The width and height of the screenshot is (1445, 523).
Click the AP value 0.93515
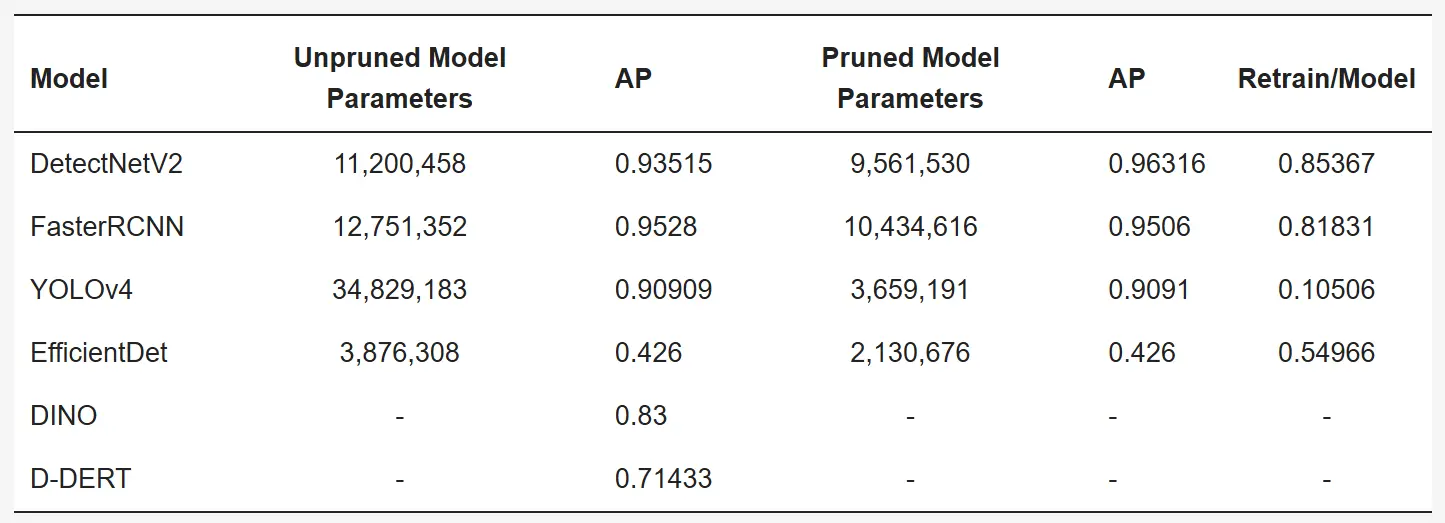[663, 163]
